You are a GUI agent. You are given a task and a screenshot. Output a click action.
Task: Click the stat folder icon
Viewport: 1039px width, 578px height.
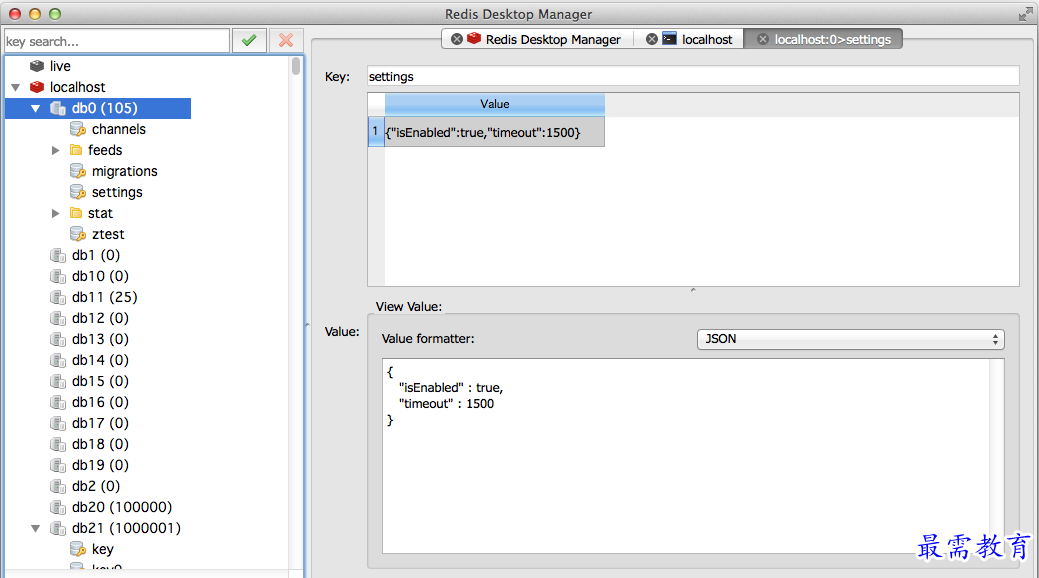(76, 213)
